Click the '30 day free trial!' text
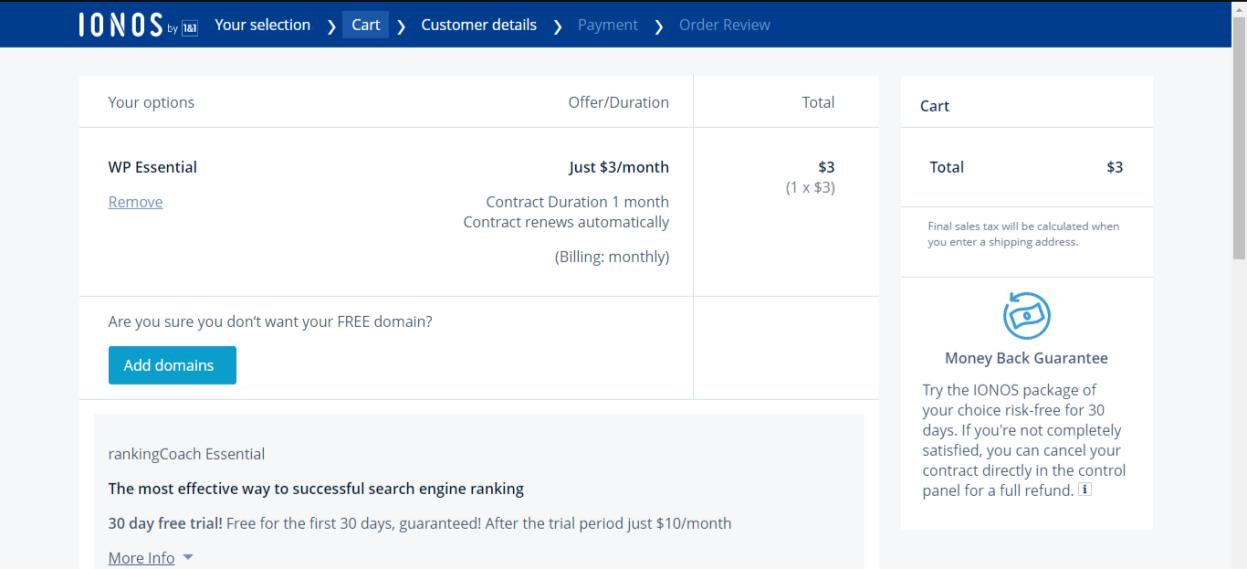The width and height of the screenshot is (1247, 569). click(x=165, y=523)
